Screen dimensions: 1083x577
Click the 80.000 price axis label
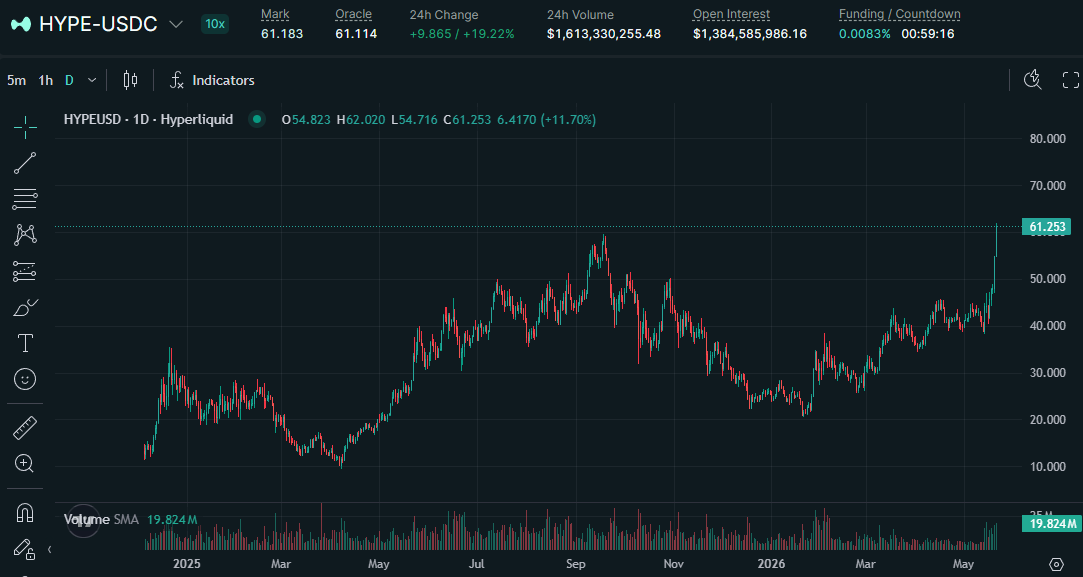point(1047,138)
